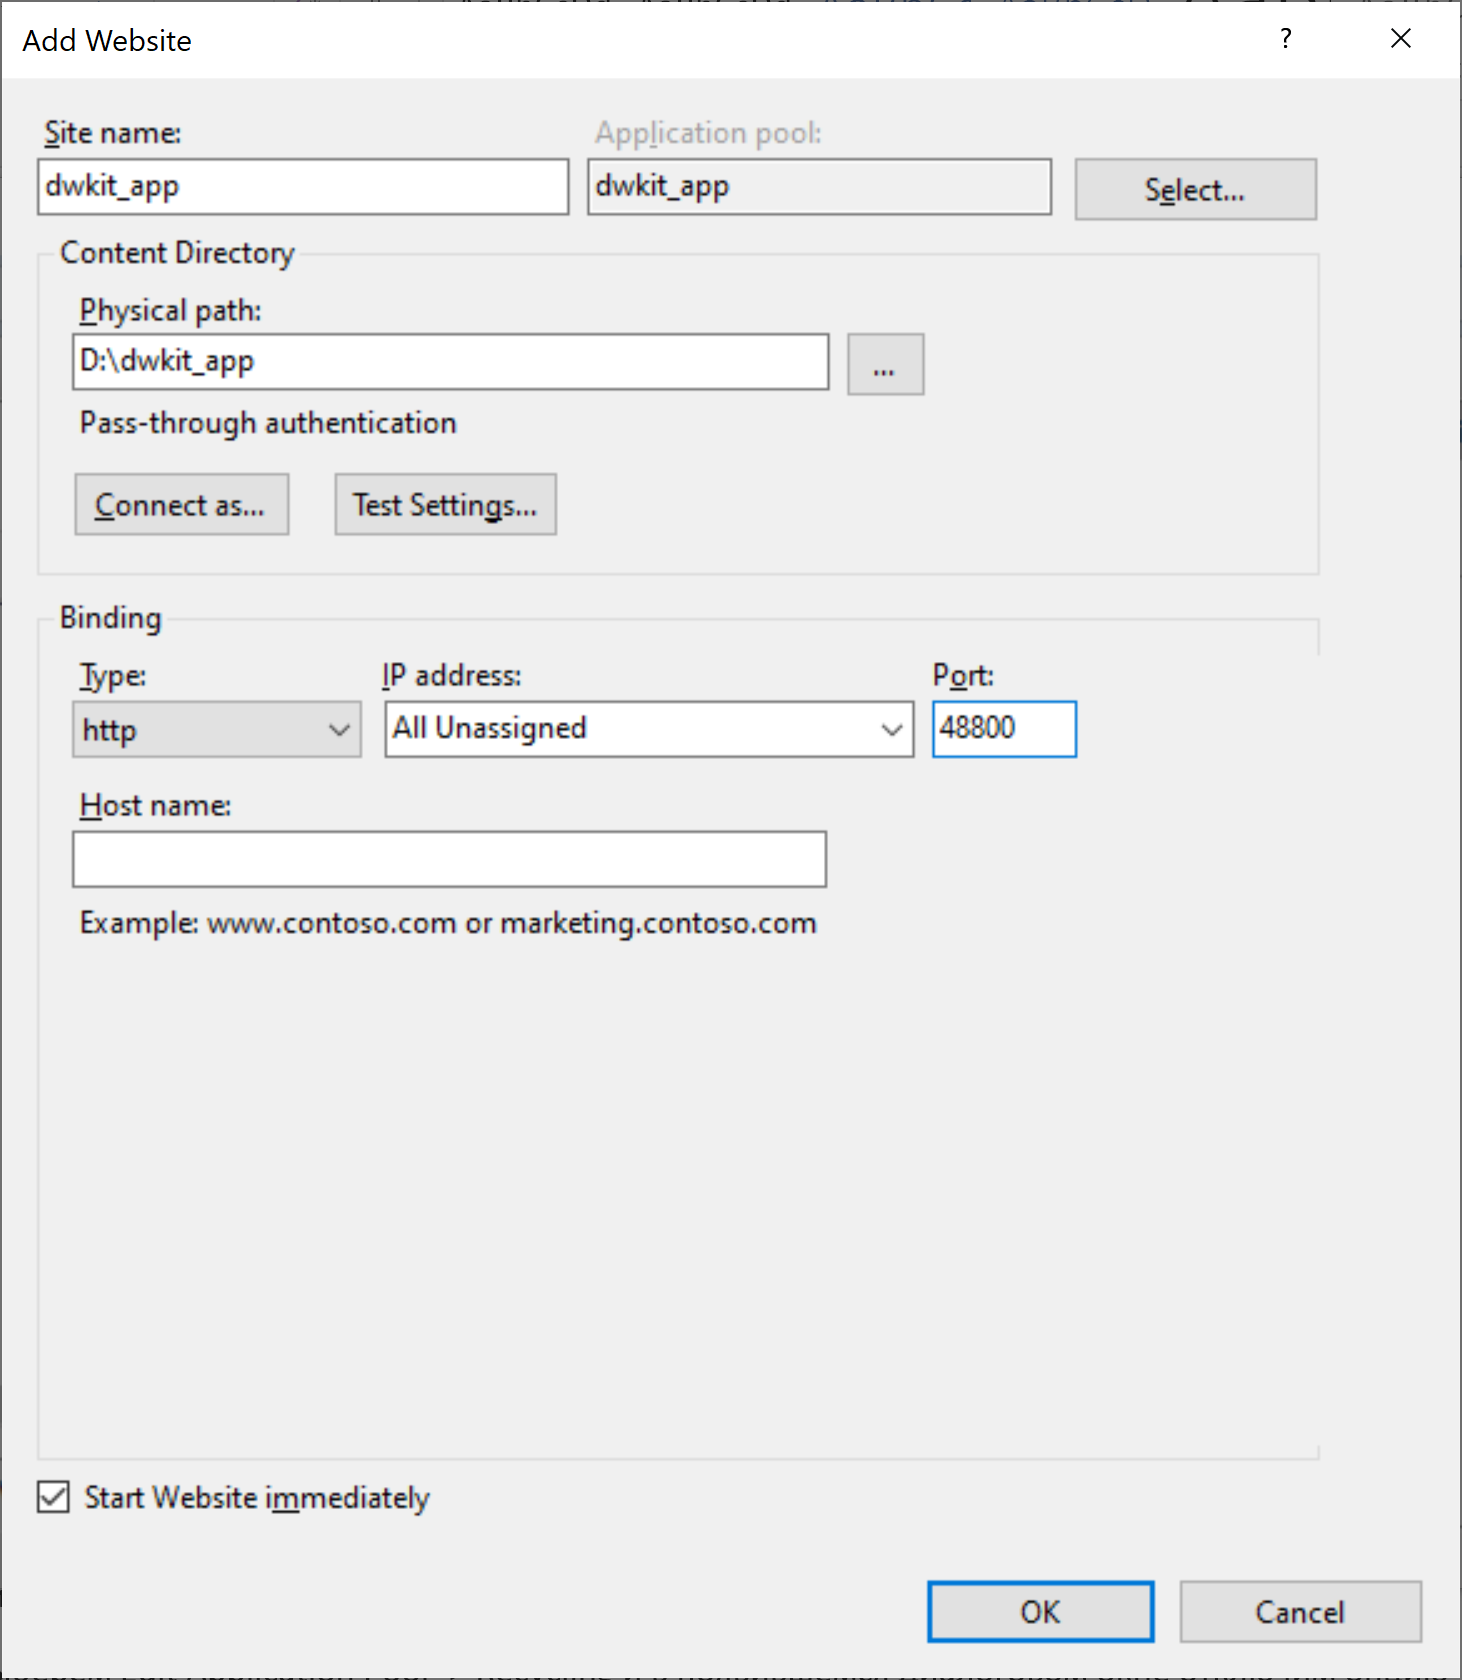The height and width of the screenshot is (1680, 1462).
Task: Cancel the Add Website dialog
Action: [x=1300, y=1611]
